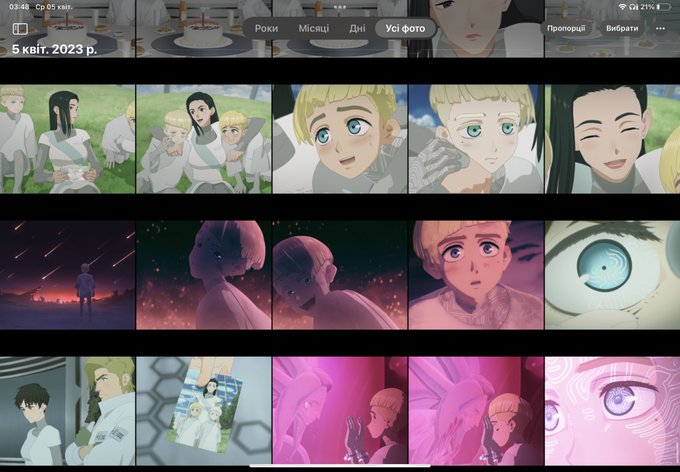Open photo of figure watching meteor shower

[67, 275]
